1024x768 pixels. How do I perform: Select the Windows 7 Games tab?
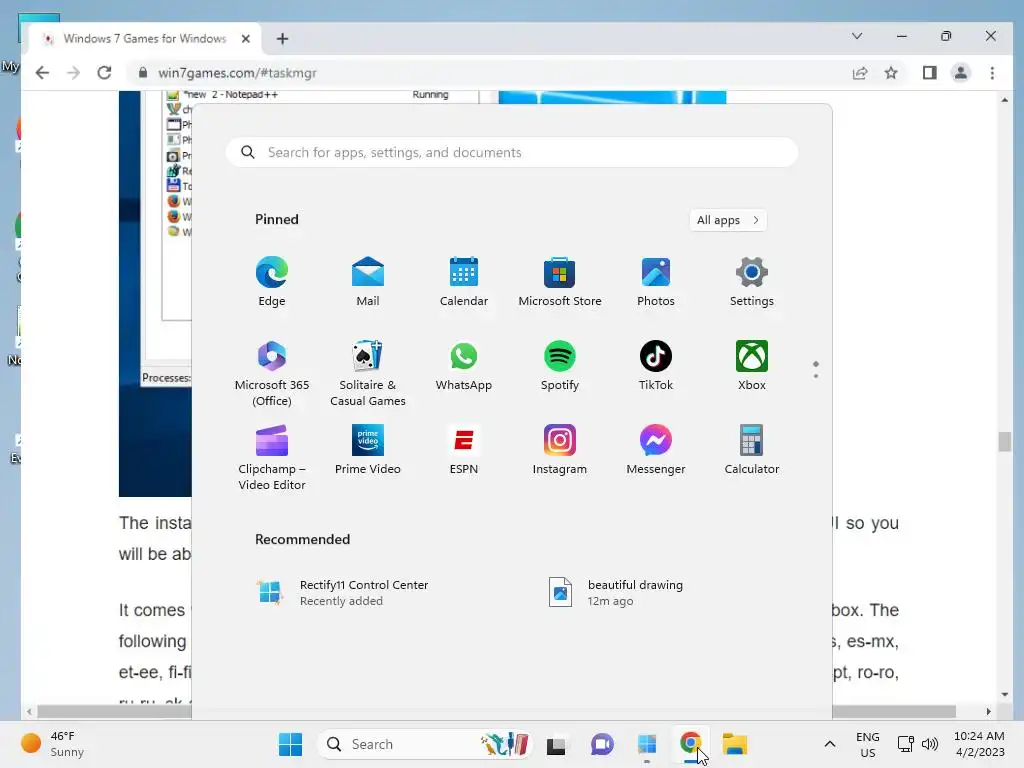[145, 39]
